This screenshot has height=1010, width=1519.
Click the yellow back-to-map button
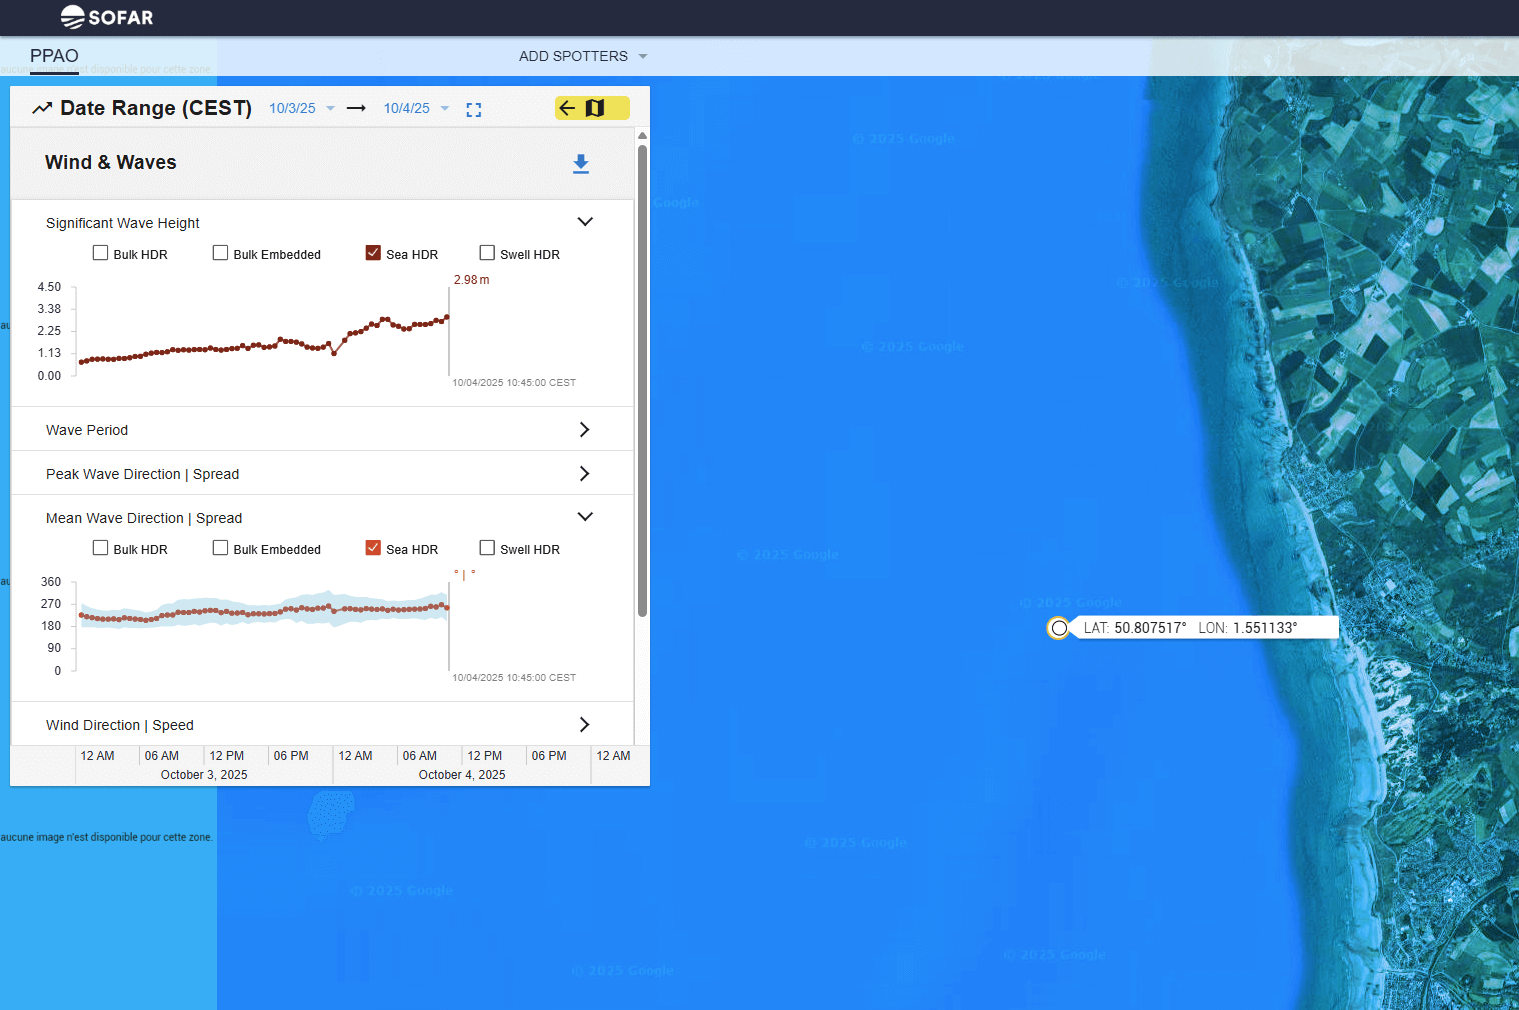(x=592, y=108)
